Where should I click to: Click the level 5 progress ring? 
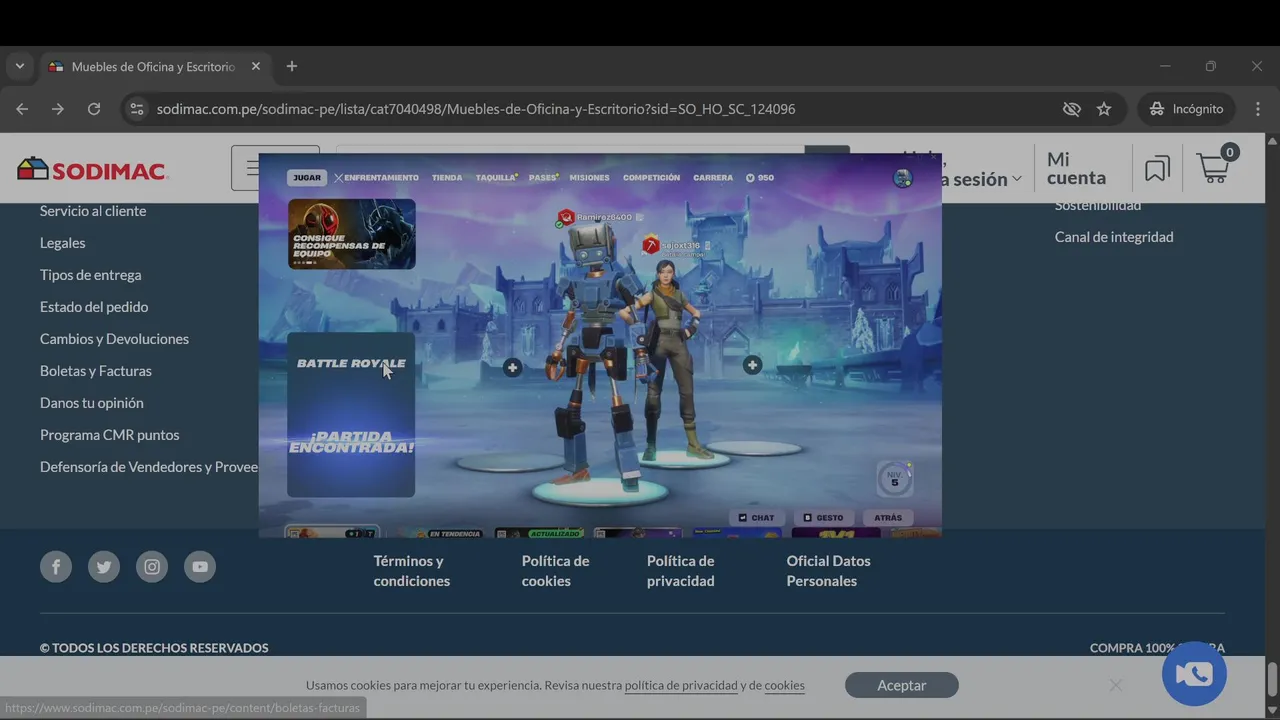894,478
